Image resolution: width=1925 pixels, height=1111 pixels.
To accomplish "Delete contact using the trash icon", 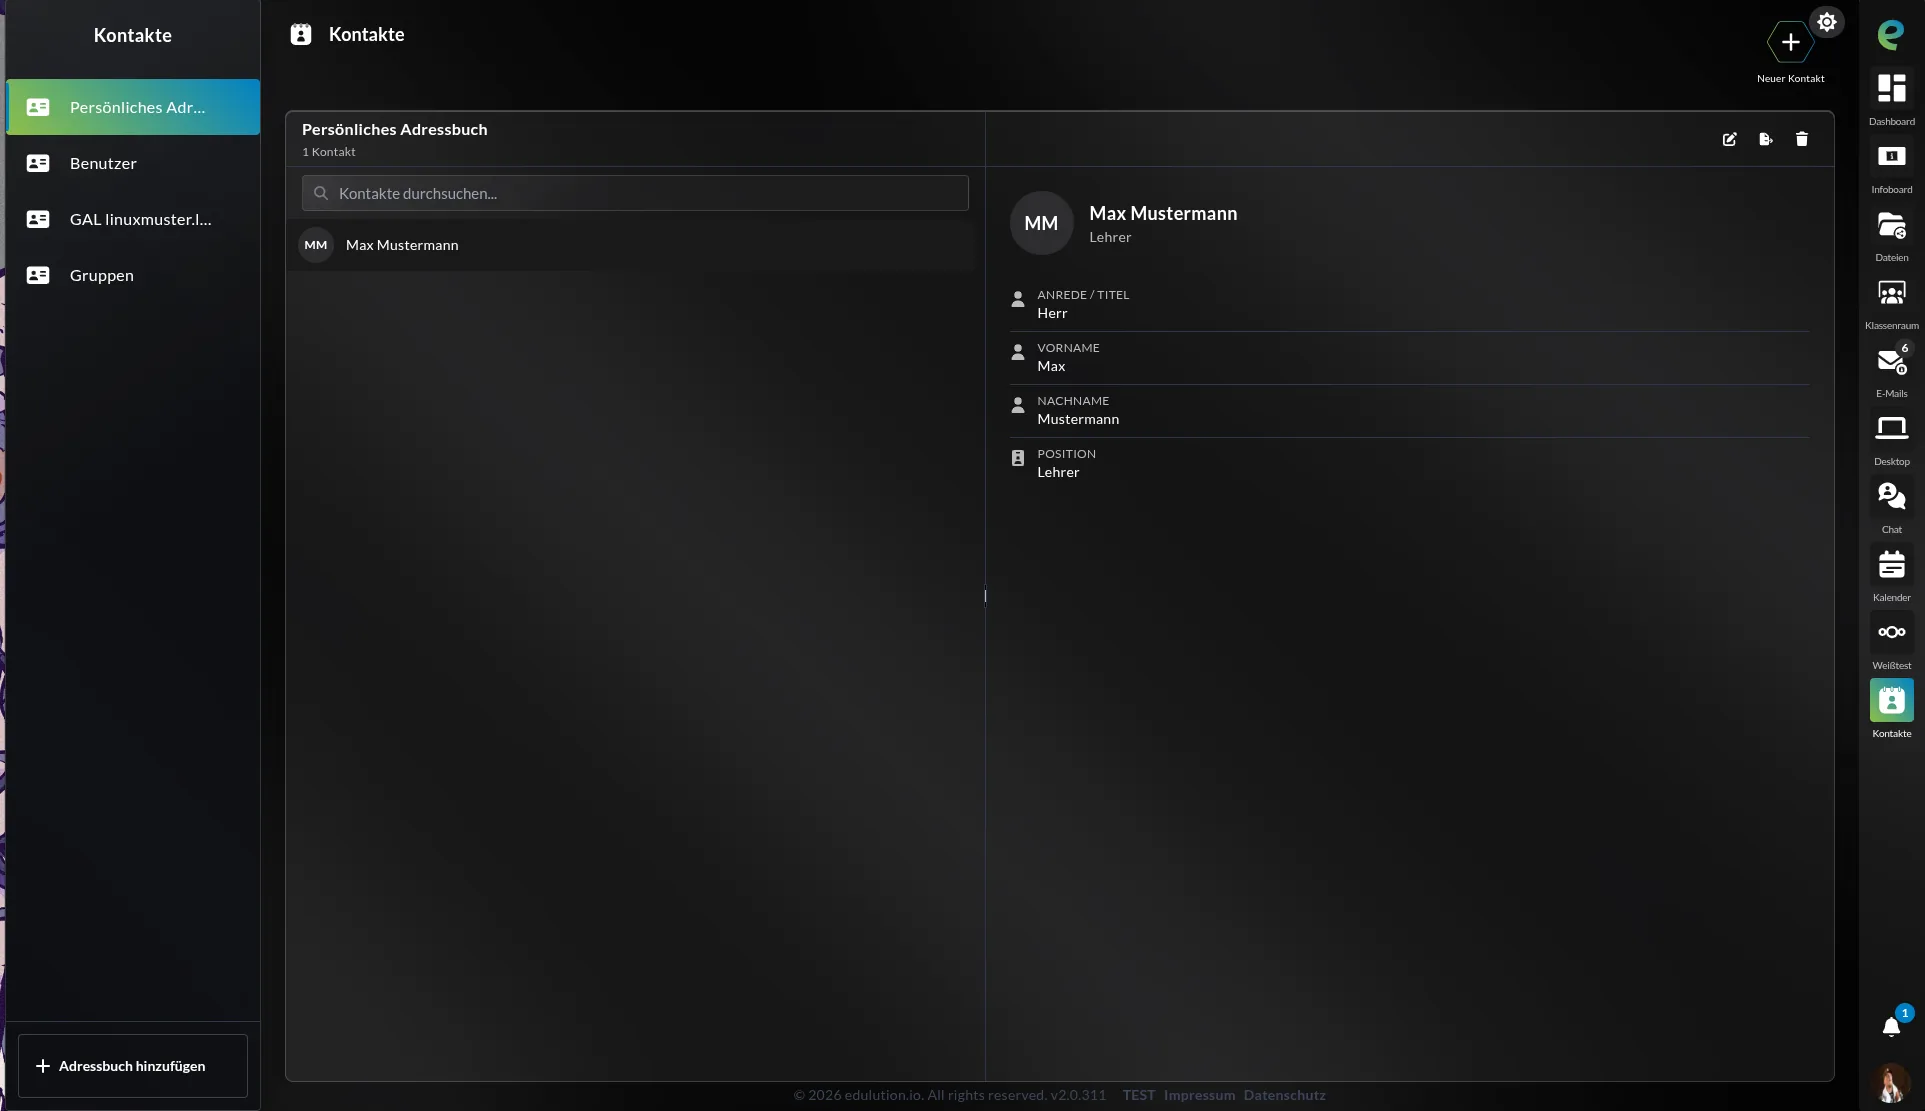I will [x=1801, y=139].
